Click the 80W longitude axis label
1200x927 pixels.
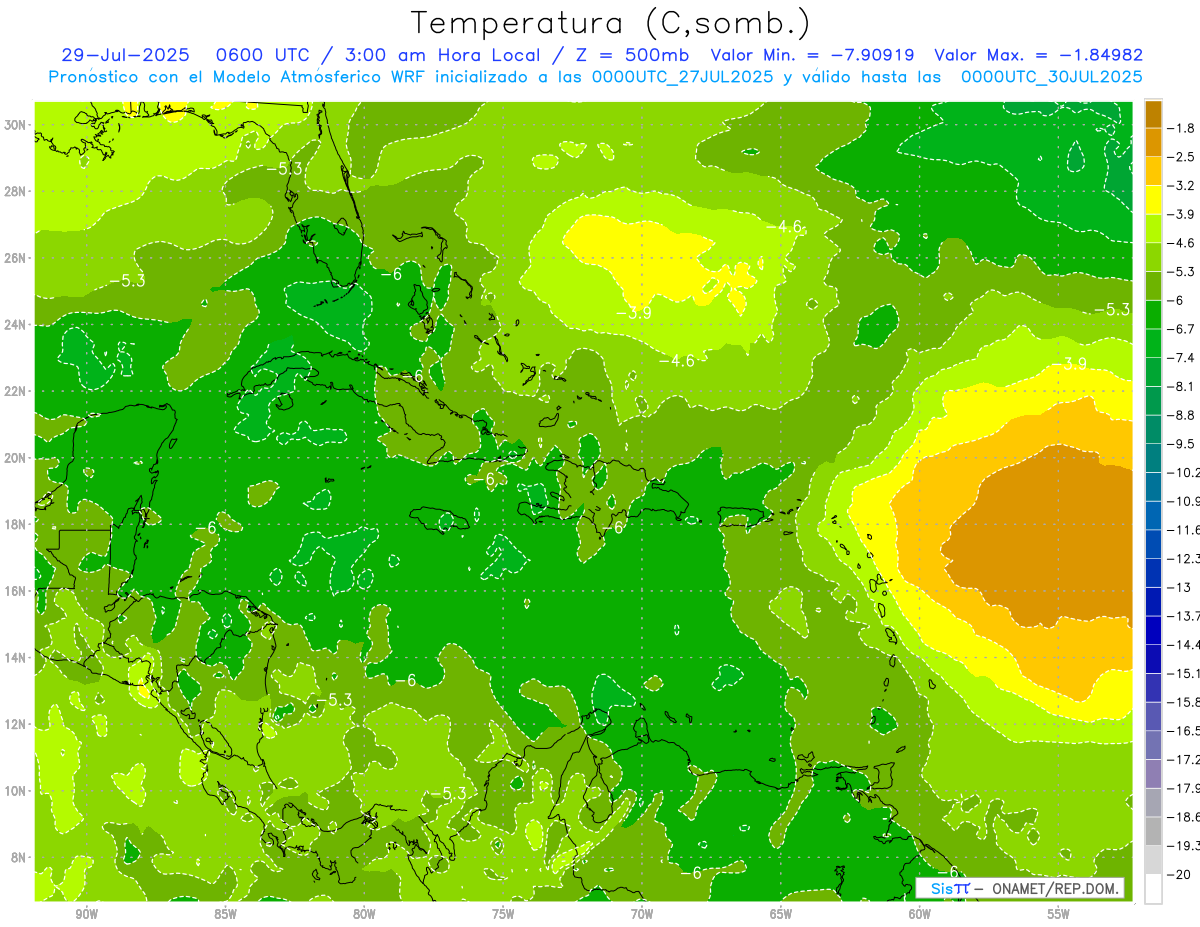coord(364,914)
